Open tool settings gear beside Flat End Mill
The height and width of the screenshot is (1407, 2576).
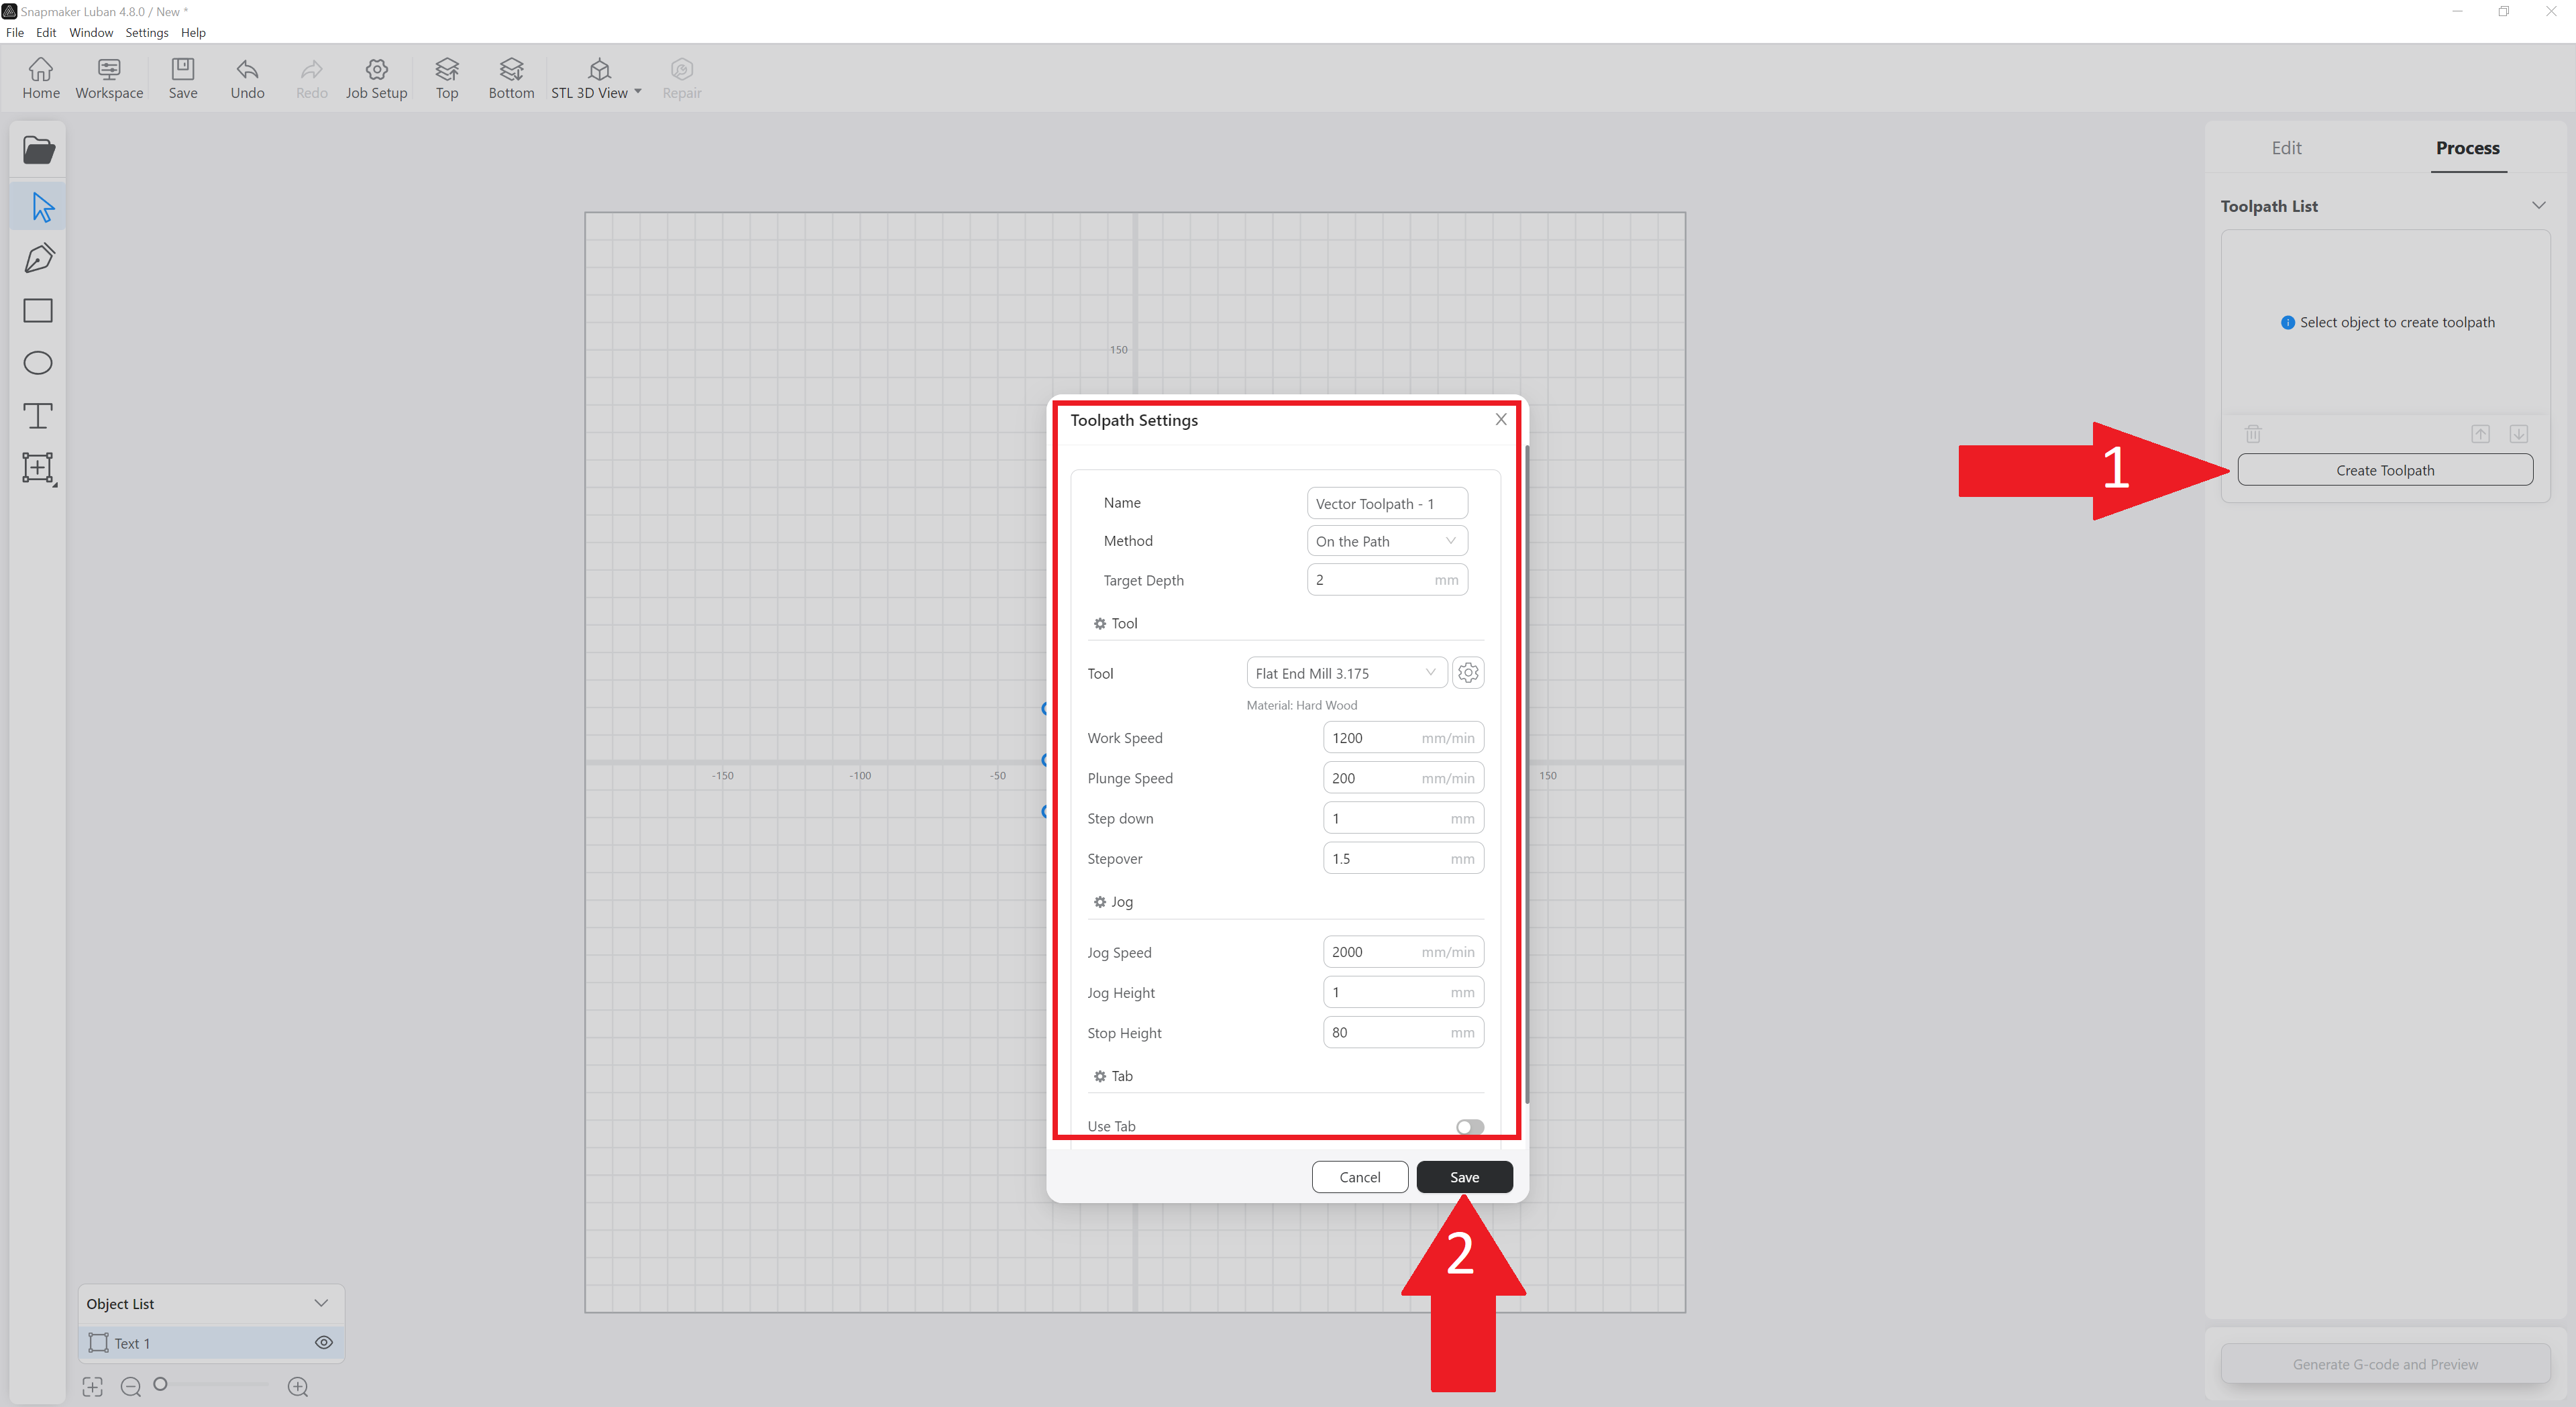point(1467,673)
